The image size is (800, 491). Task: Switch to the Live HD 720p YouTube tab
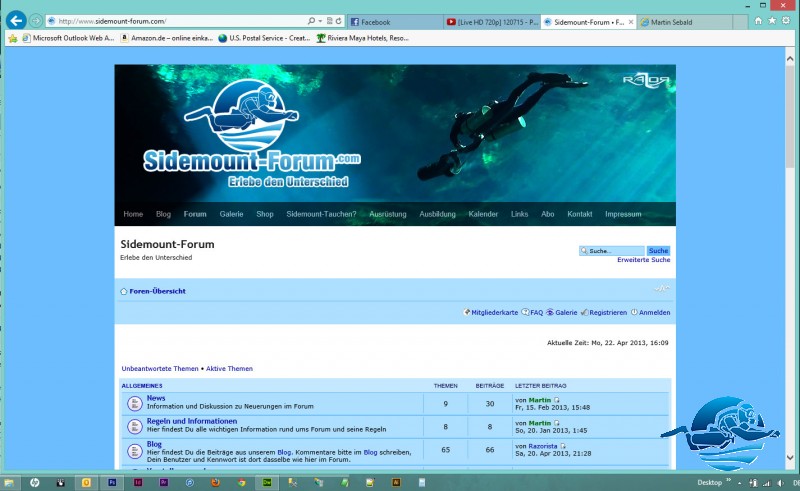coord(492,22)
